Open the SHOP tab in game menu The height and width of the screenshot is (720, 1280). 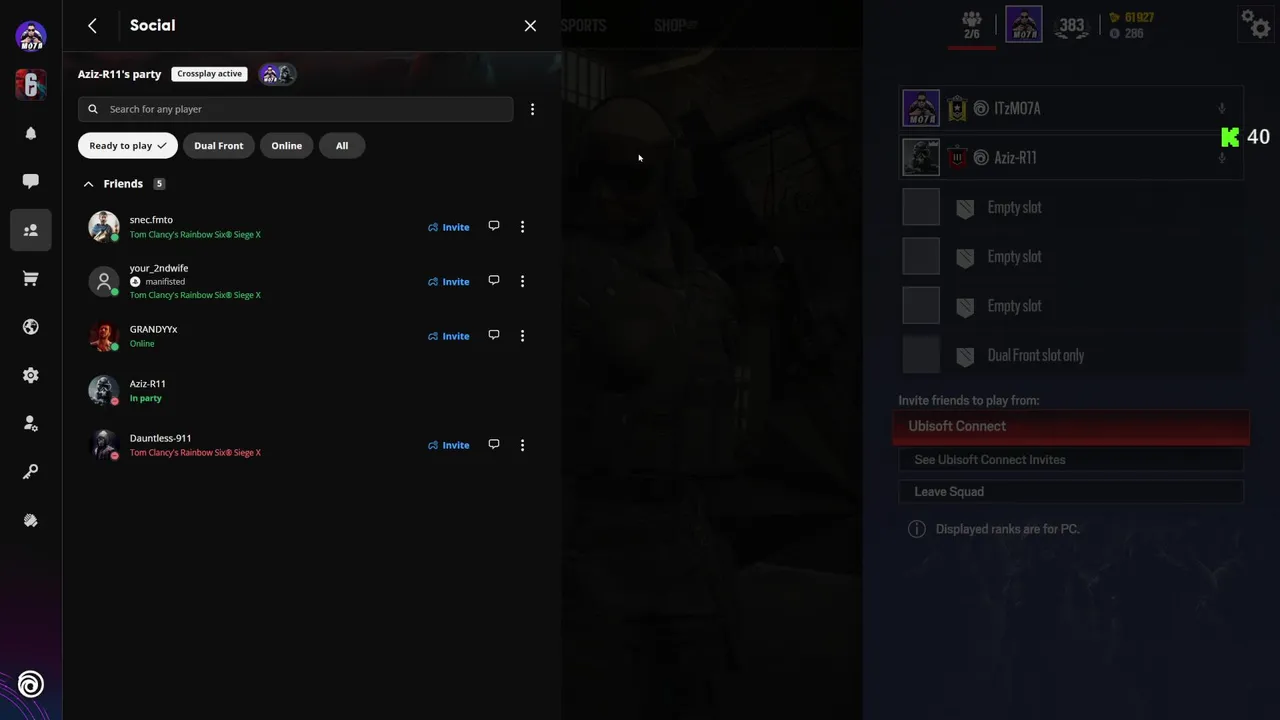[676, 26]
